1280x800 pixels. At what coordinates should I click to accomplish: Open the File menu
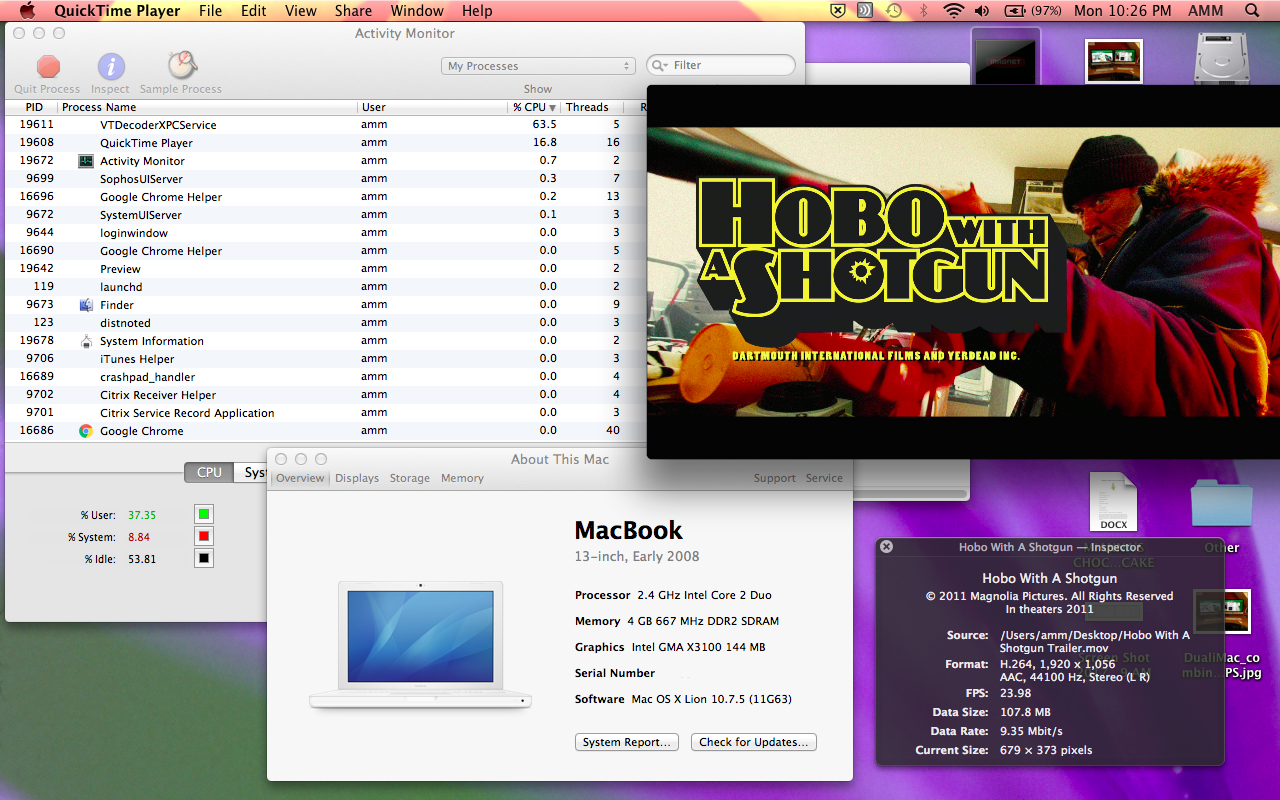[210, 11]
